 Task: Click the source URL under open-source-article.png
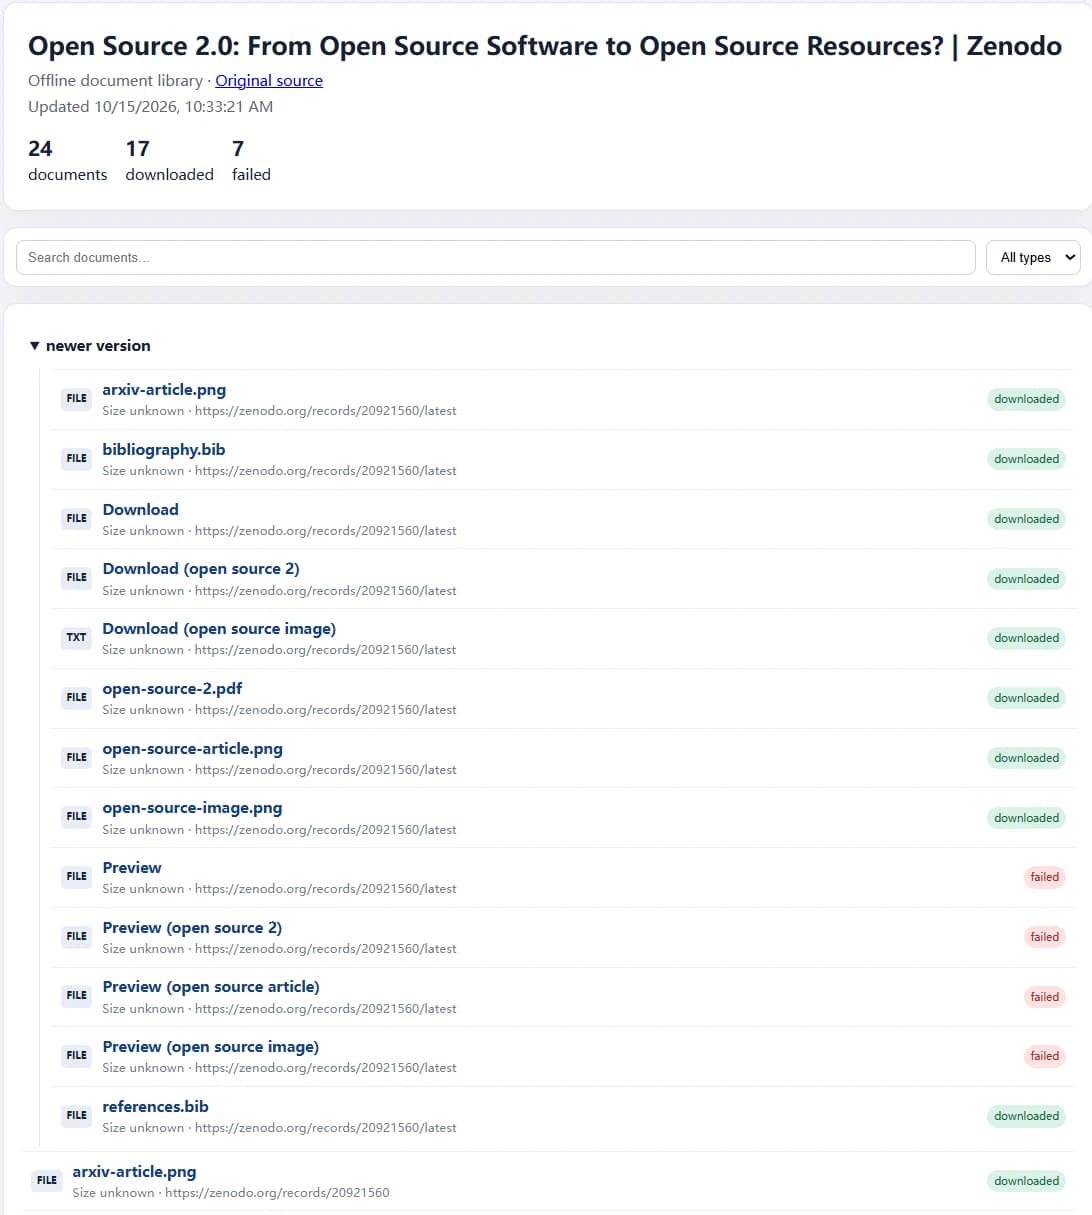pos(325,770)
